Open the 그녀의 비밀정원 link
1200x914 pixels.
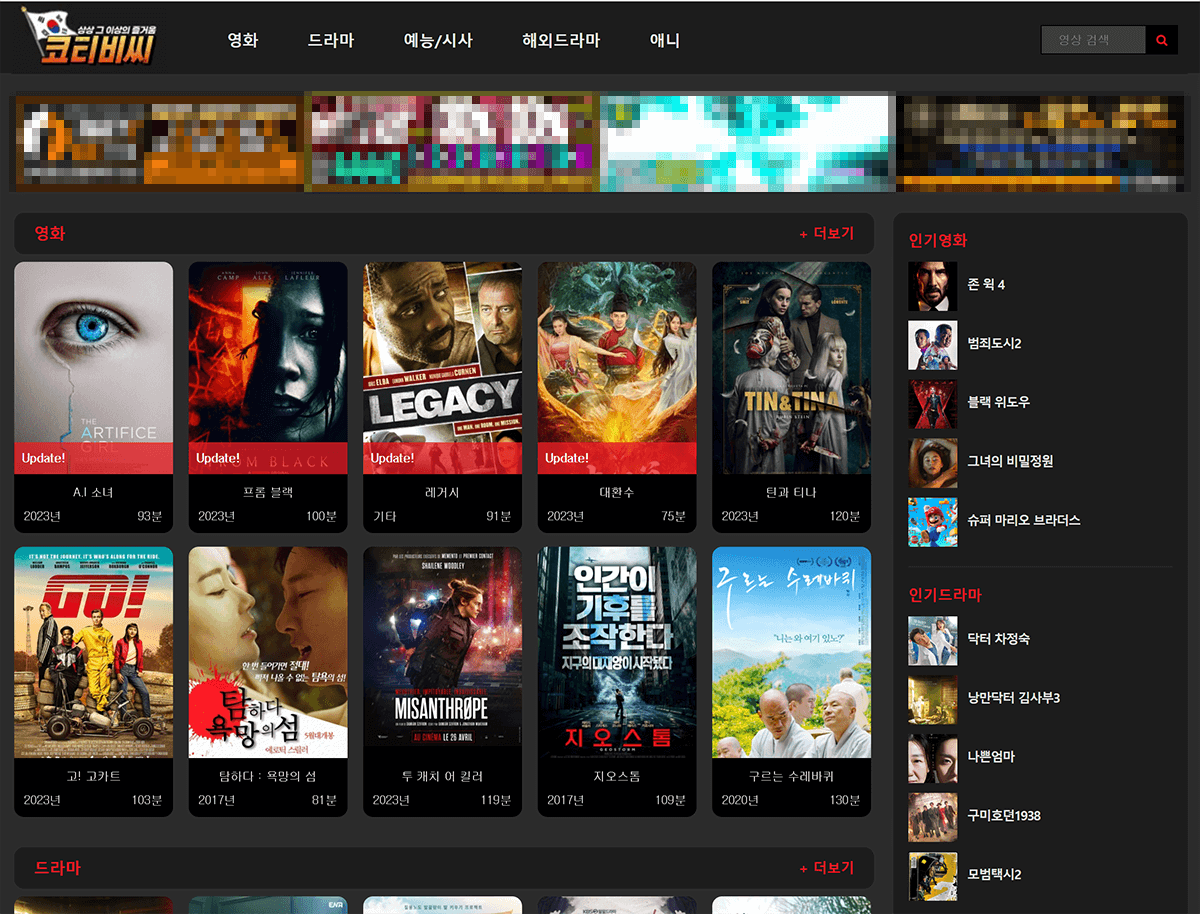1010,461
